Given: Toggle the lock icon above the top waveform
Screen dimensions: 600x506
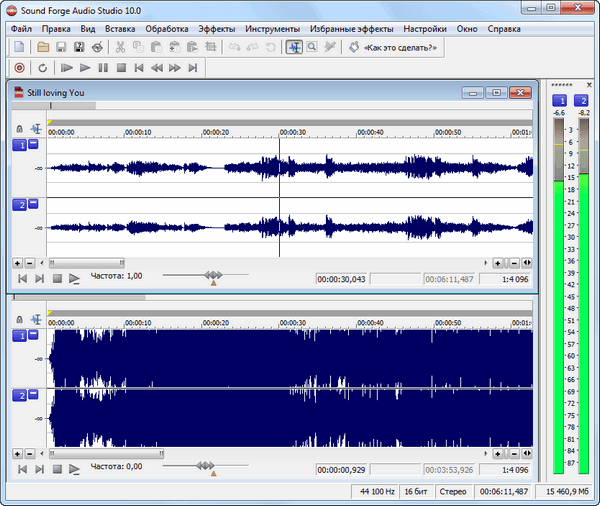Looking at the screenshot, I should pos(19,129).
